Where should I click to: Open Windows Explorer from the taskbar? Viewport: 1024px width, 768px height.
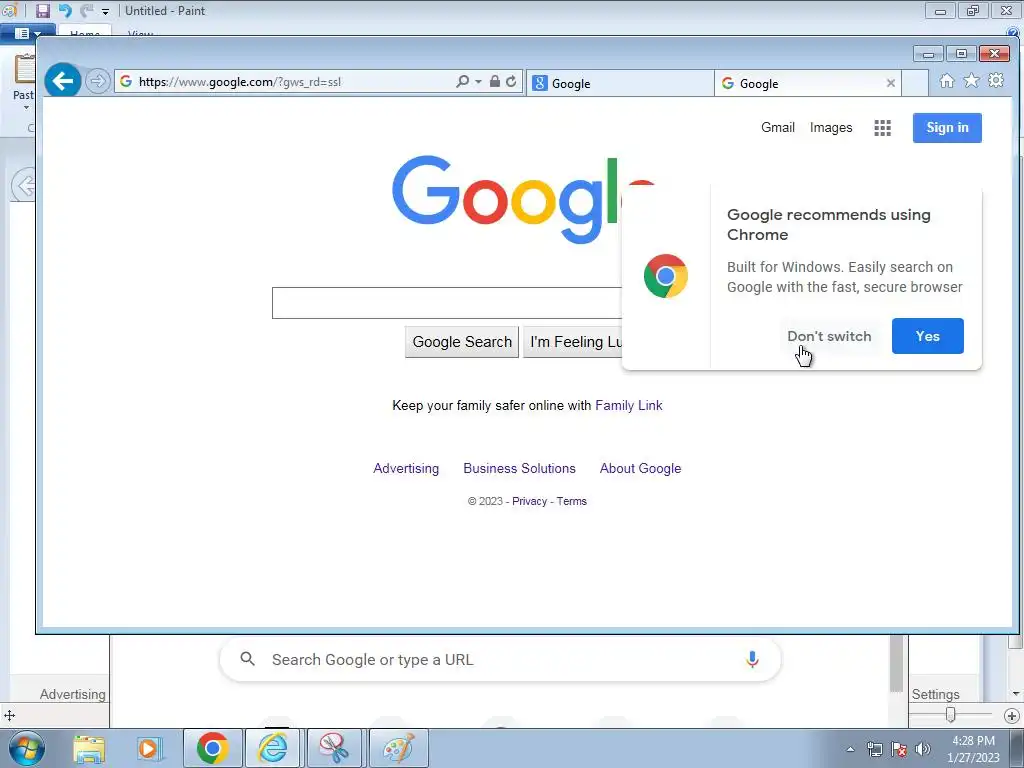pos(89,748)
